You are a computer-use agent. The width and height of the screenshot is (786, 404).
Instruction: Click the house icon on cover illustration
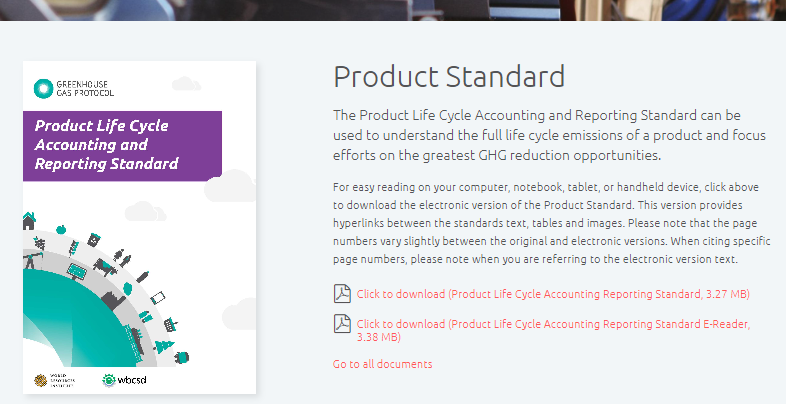pyautogui.click(x=28, y=222)
